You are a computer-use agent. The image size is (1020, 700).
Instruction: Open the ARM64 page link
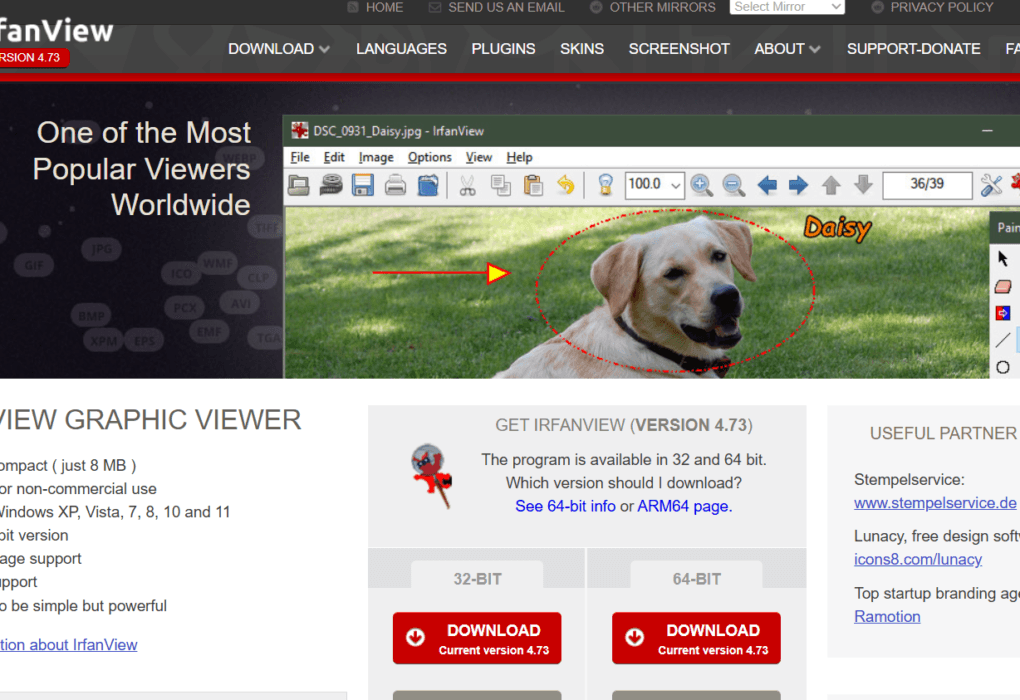pos(684,506)
